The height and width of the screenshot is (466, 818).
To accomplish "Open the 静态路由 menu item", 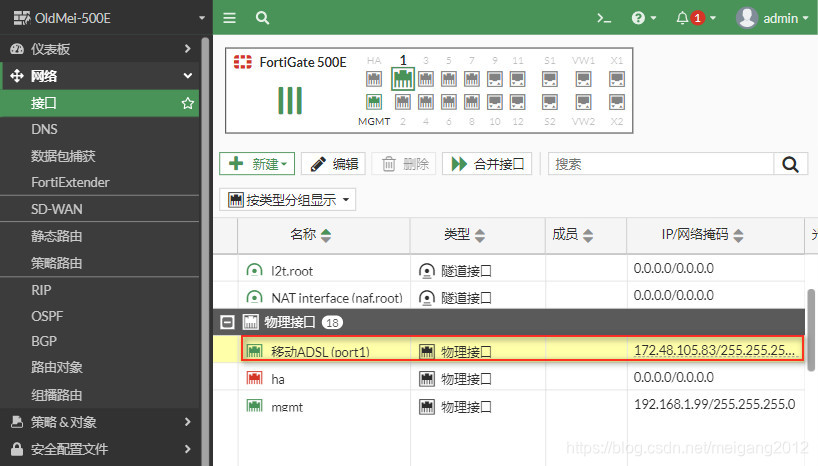I will (x=100, y=236).
